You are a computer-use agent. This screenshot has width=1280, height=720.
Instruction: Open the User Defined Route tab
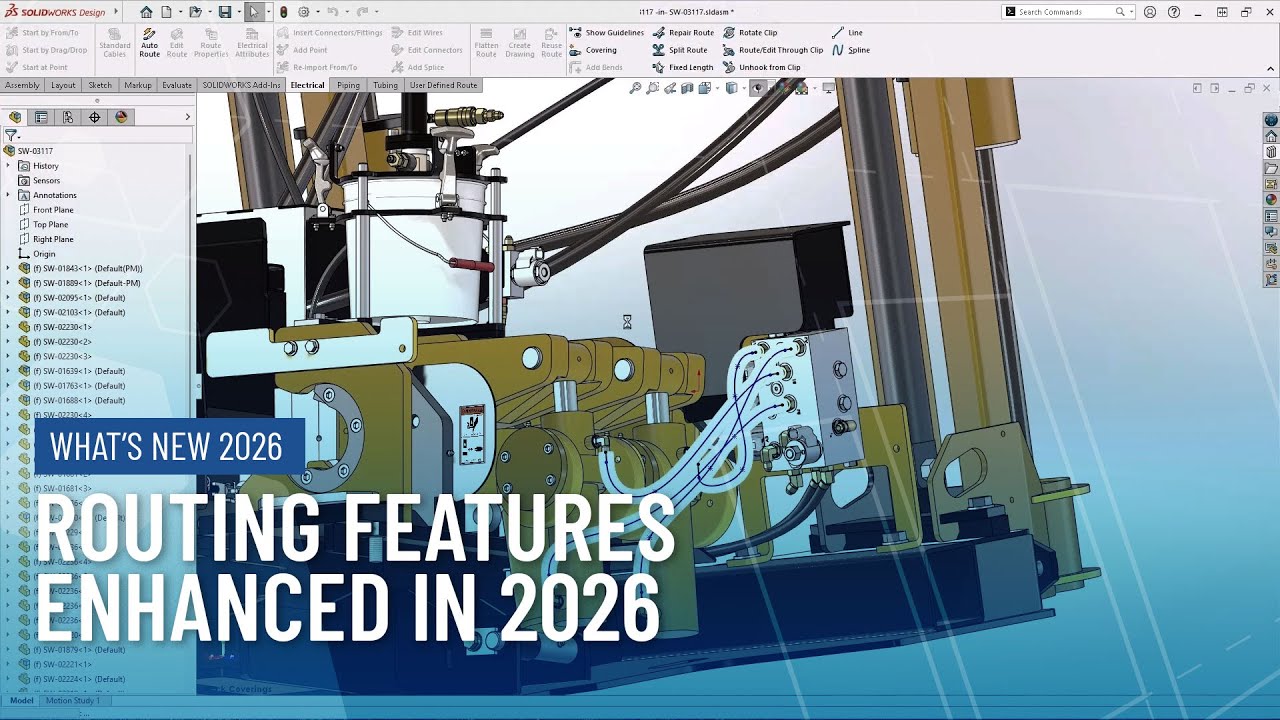point(444,85)
